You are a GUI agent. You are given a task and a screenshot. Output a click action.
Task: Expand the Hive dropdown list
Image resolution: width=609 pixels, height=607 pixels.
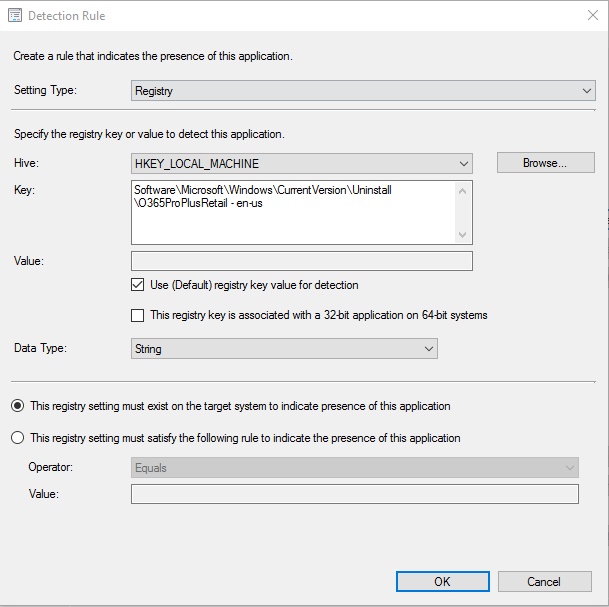point(301,163)
